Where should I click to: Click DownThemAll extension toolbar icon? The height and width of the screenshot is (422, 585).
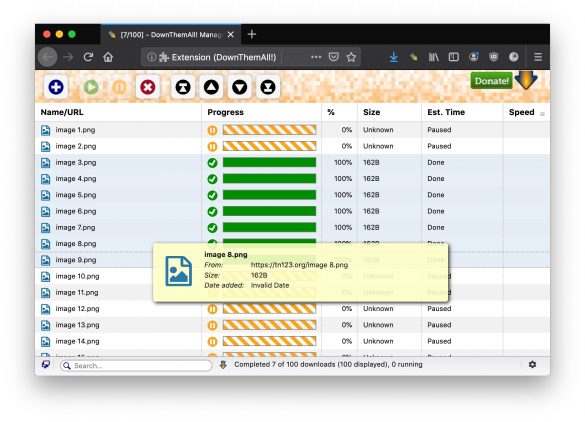click(x=413, y=57)
